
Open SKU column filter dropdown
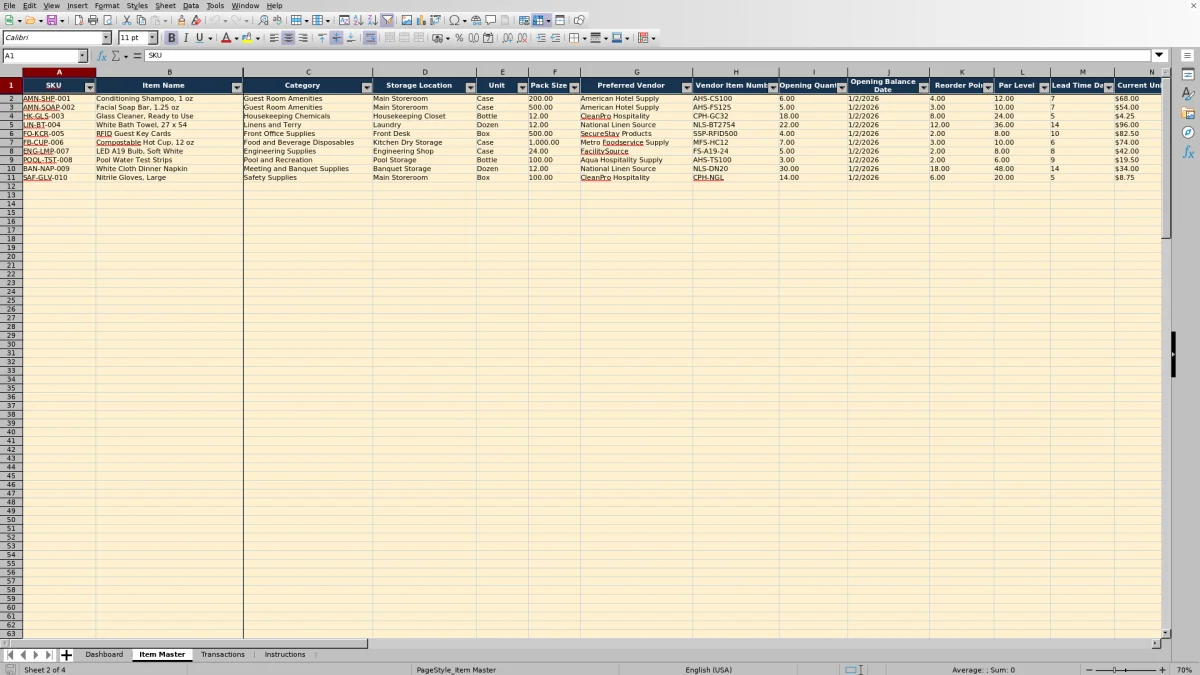[90, 88]
